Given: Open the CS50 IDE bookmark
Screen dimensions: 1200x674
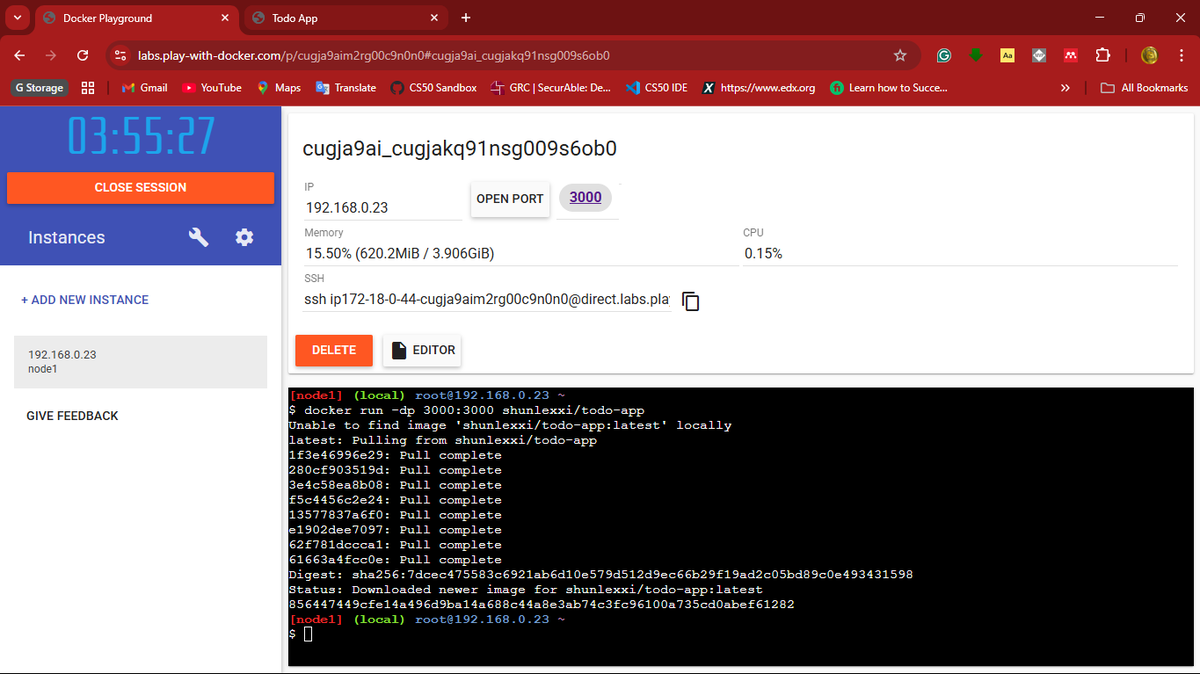Looking at the screenshot, I should 657,88.
